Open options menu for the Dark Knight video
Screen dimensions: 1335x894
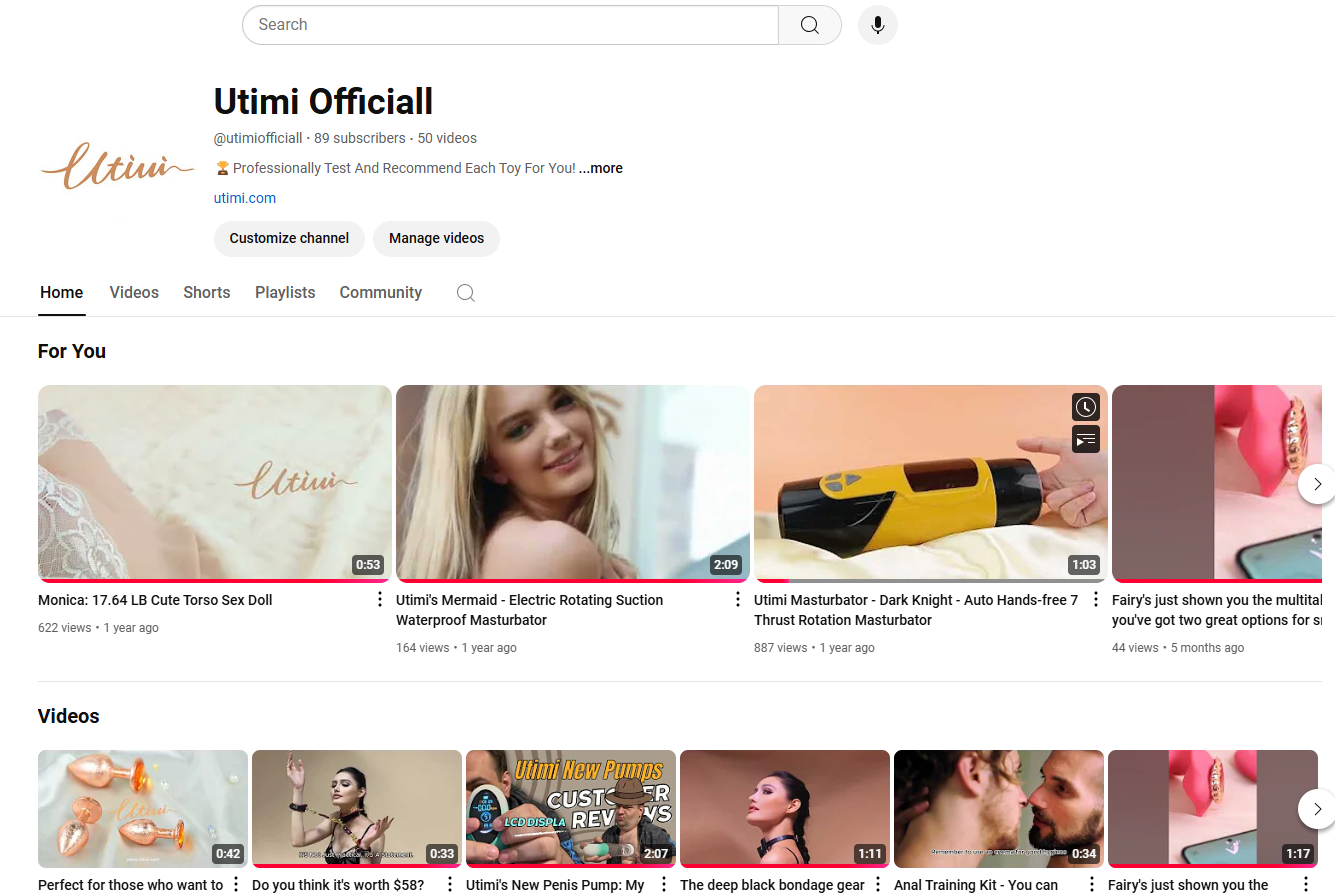[x=1095, y=600]
